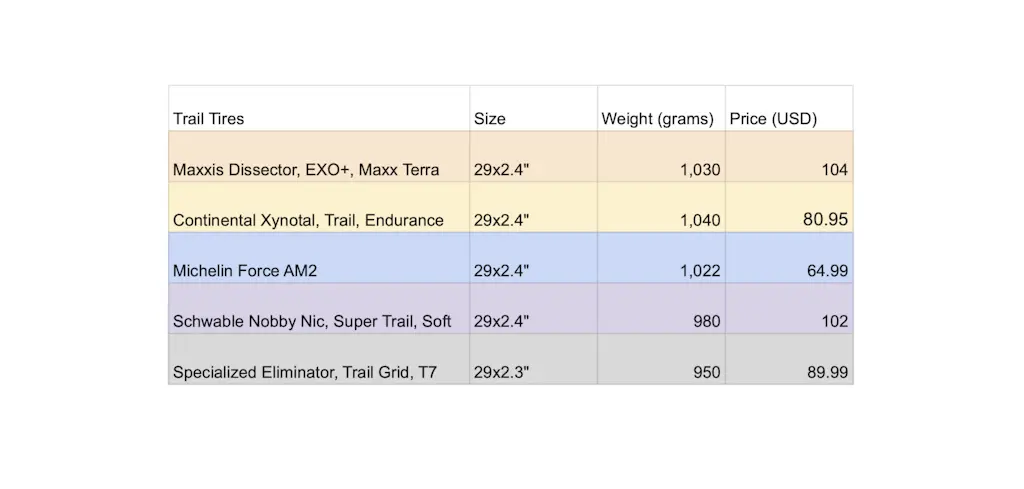1024x489 pixels.
Task: Select the Schwable price value 102
Action: coord(834,321)
